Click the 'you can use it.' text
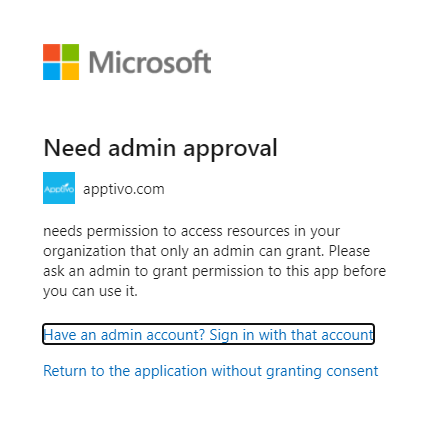 [90, 291]
